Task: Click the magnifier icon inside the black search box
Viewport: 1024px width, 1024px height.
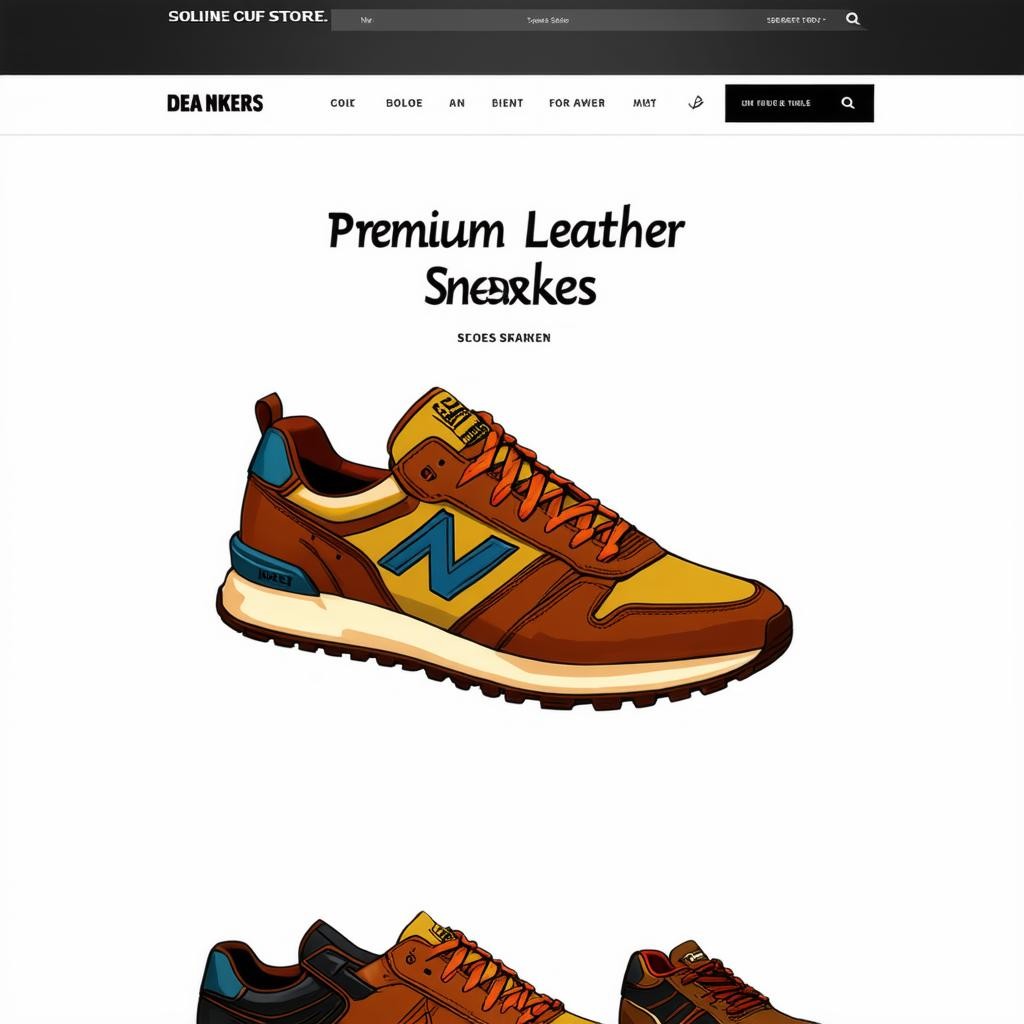Action: click(848, 103)
